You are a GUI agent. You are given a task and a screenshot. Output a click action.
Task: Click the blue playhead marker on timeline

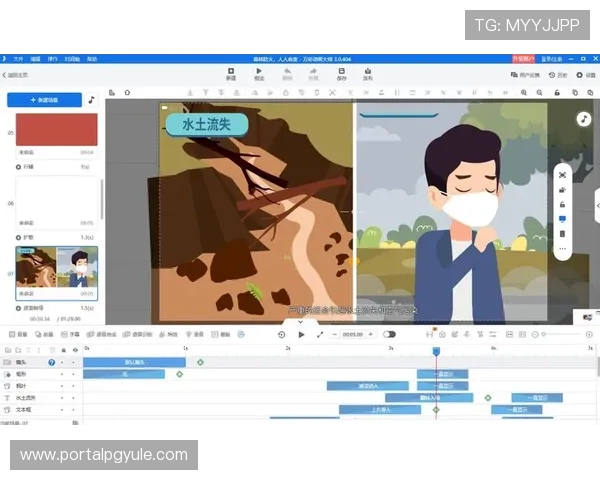coord(435,351)
